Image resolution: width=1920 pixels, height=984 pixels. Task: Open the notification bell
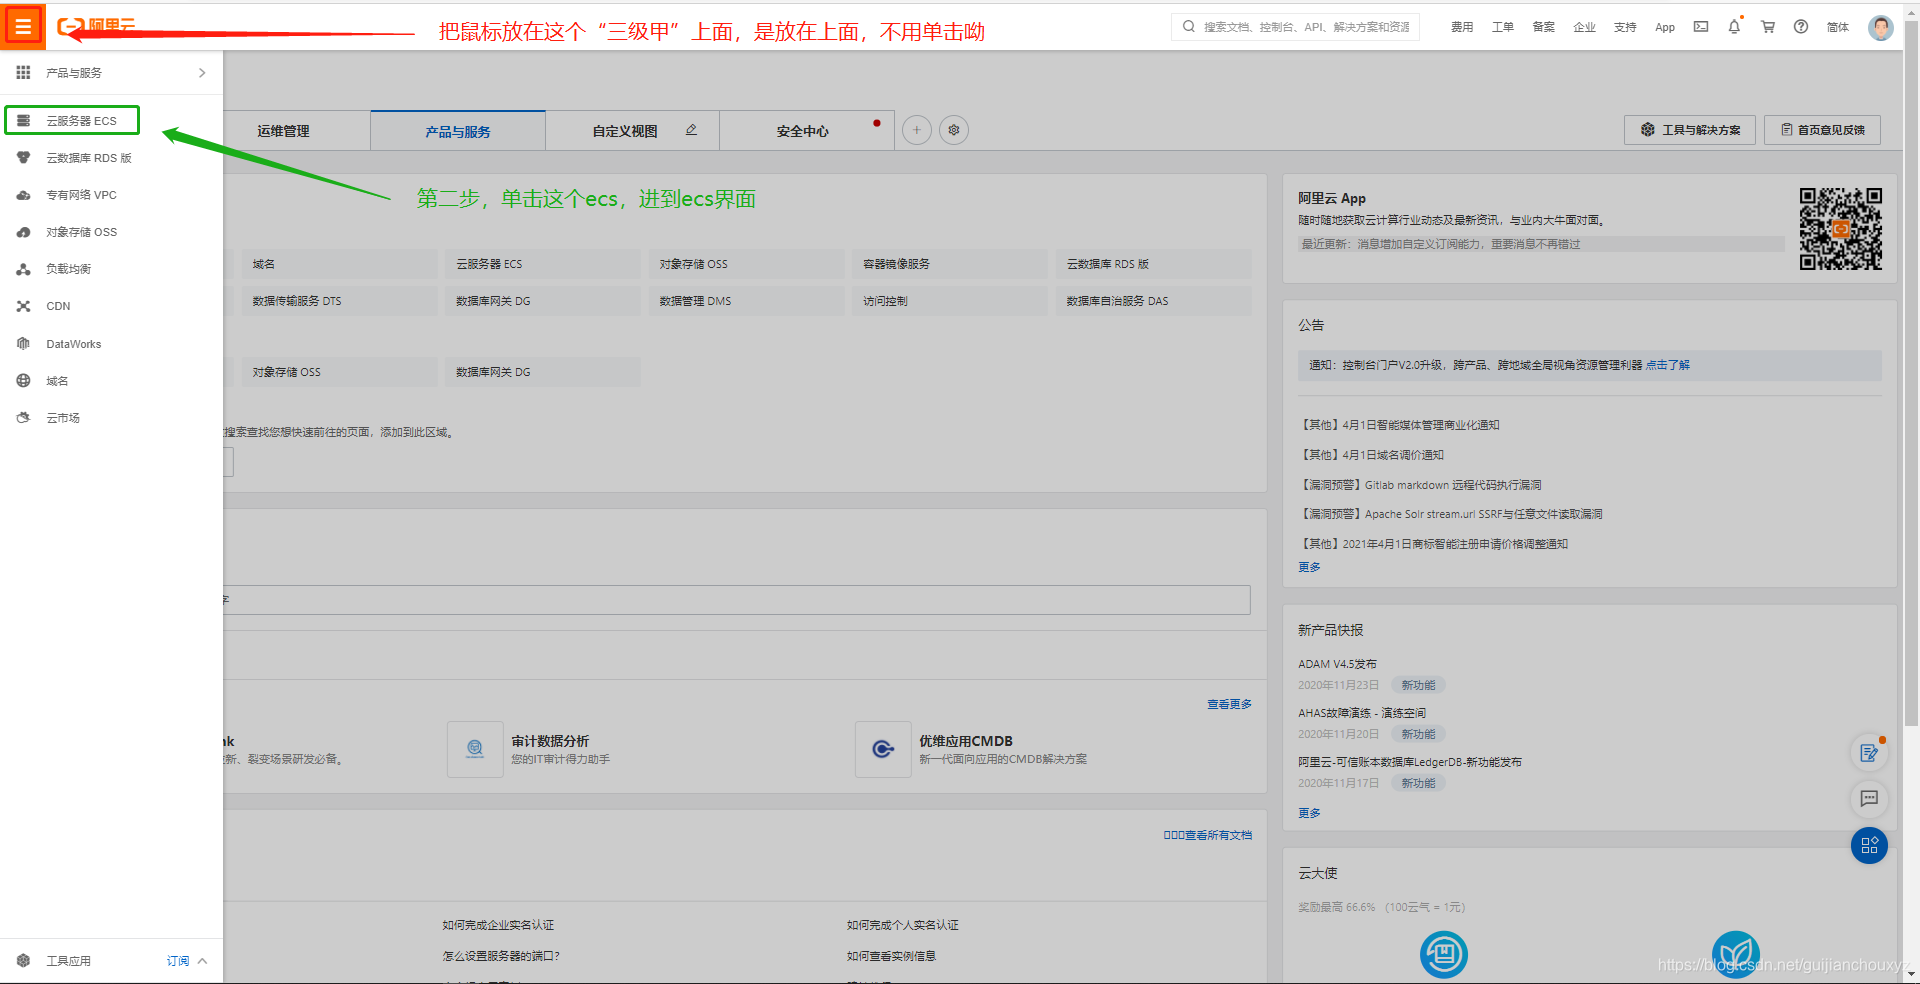coord(1734,27)
